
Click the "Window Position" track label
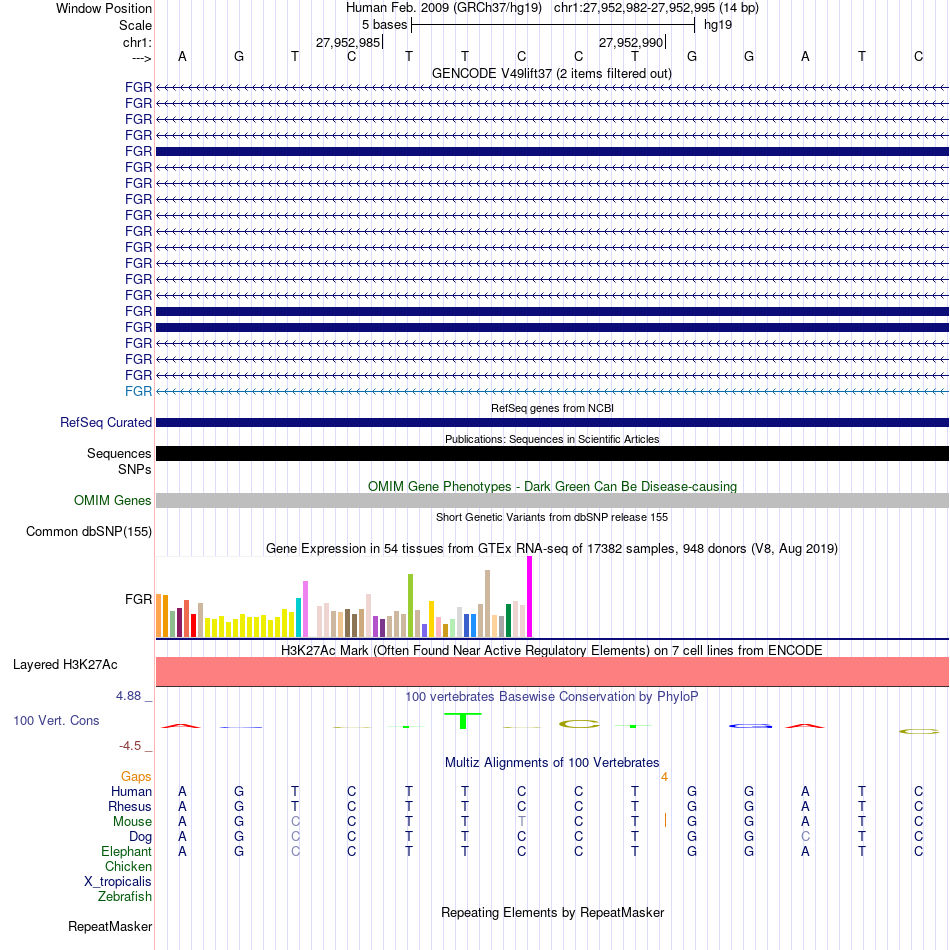[104, 8]
